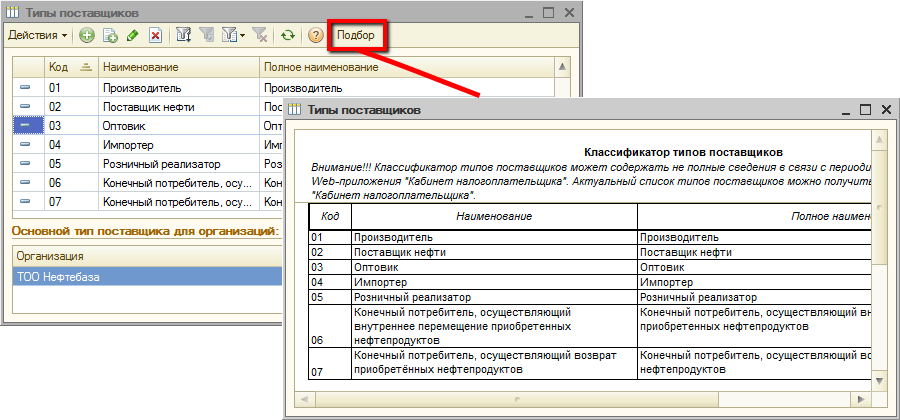Select organization ТОО Нефтебаза
This screenshot has height=420, width=900.
coord(55,276)
